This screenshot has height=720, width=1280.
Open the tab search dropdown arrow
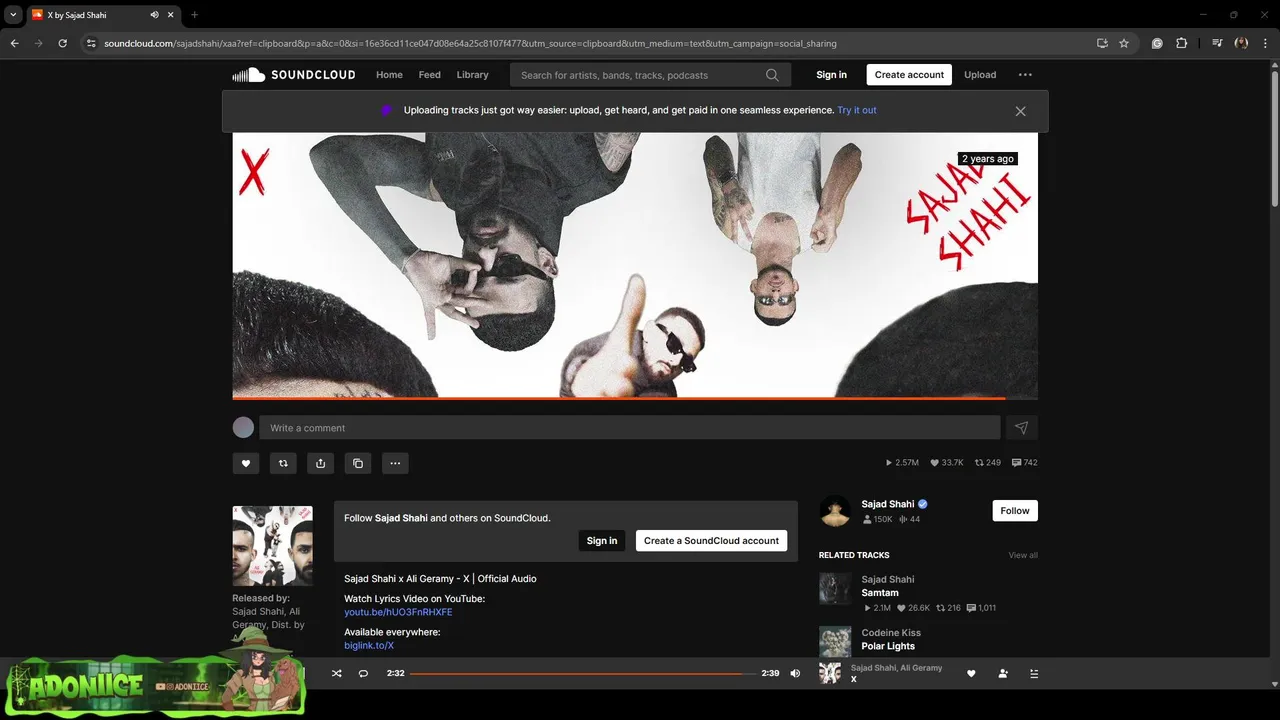(x=13, y=15)
